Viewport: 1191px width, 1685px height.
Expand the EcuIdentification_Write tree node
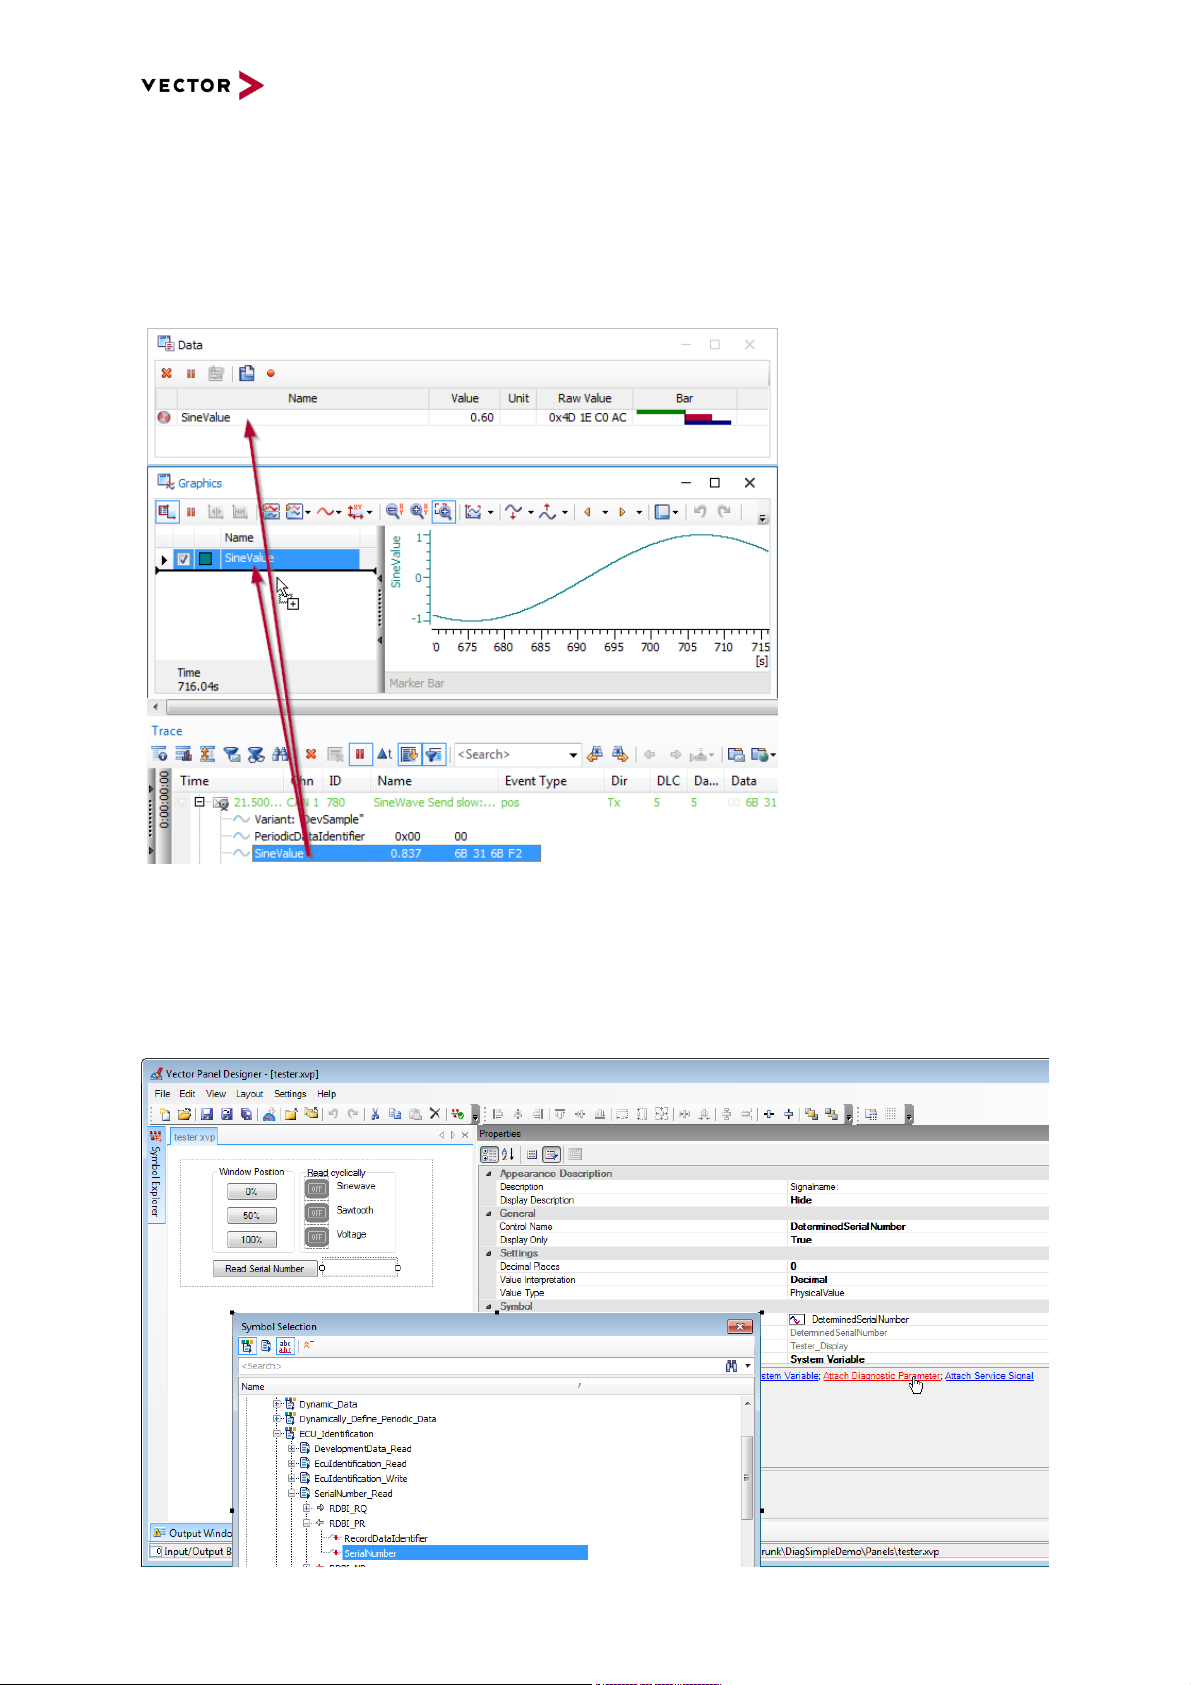click(292, 1479)
